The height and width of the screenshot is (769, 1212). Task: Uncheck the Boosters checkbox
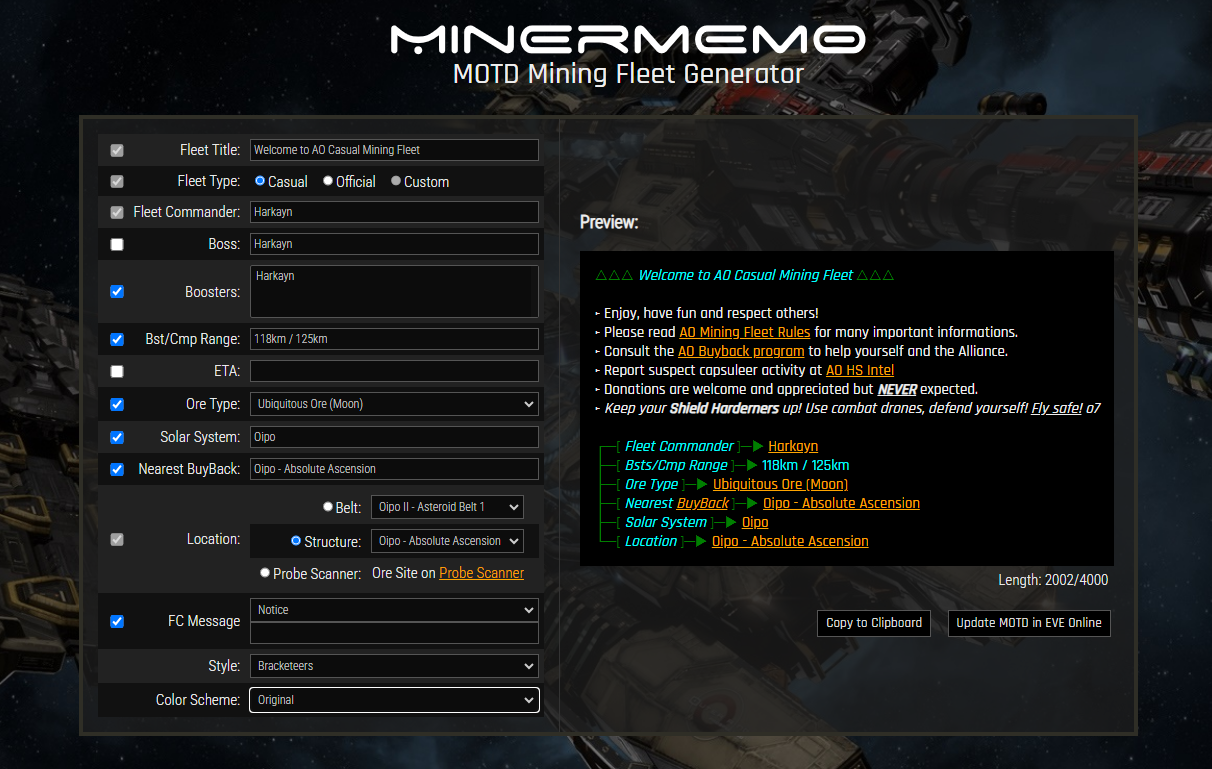117,292
